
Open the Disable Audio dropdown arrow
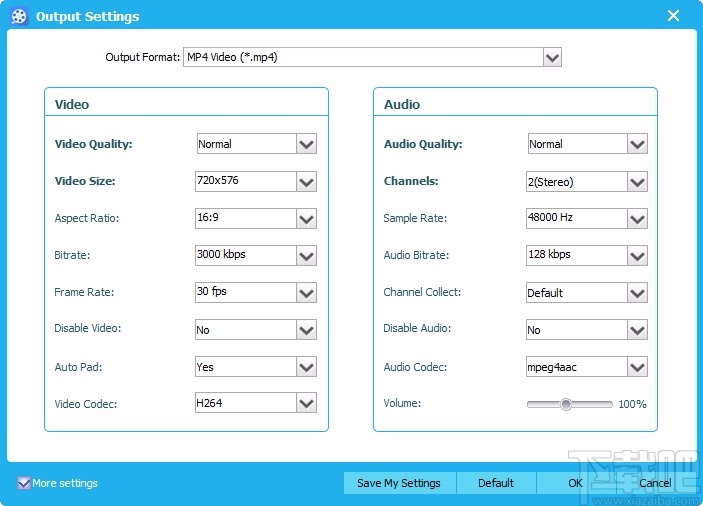coord(638,330)
